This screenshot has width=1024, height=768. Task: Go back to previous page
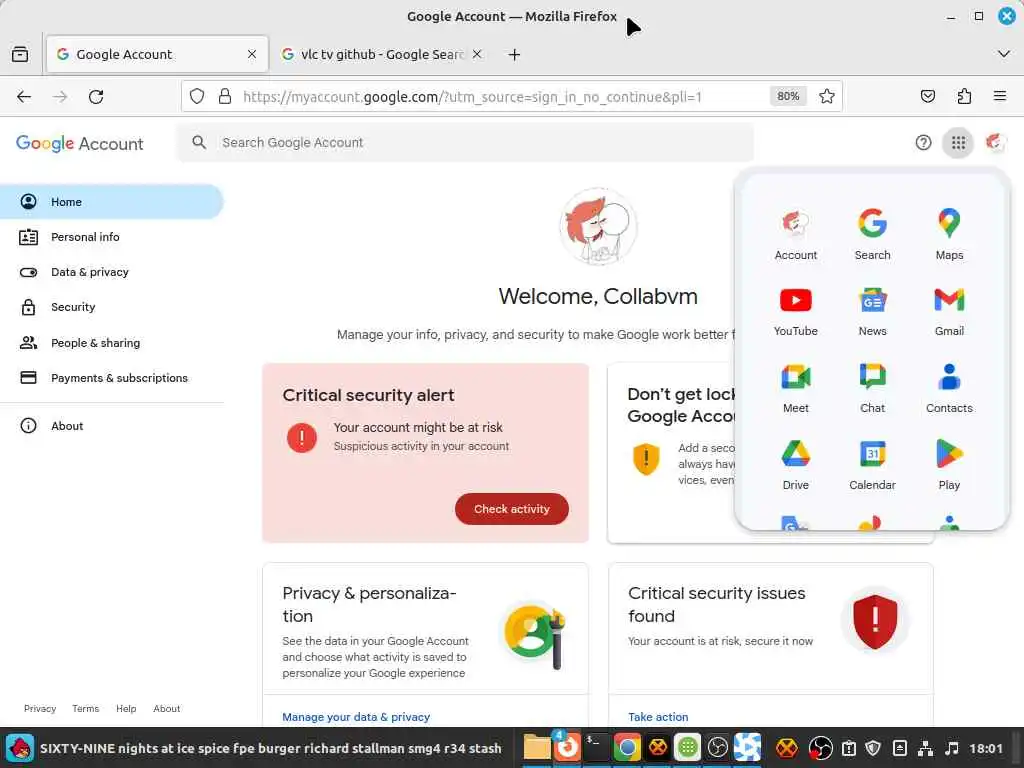[x=24, y=97]
